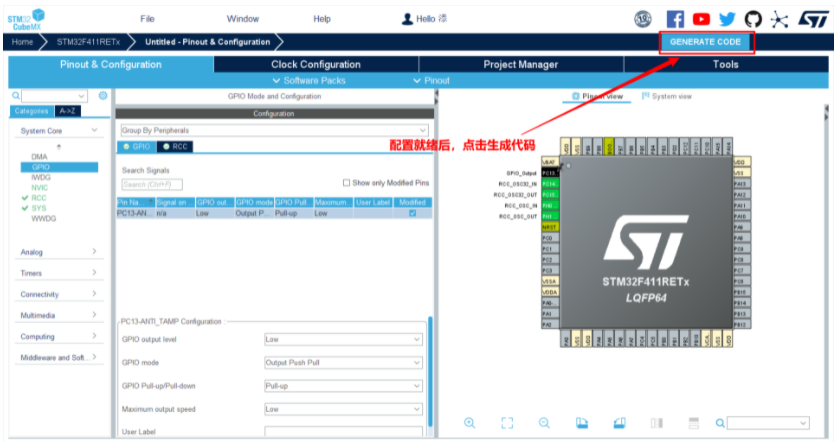Expand the Computing category
The height and width of the screenshot is (442, 834).
(94, 336)
